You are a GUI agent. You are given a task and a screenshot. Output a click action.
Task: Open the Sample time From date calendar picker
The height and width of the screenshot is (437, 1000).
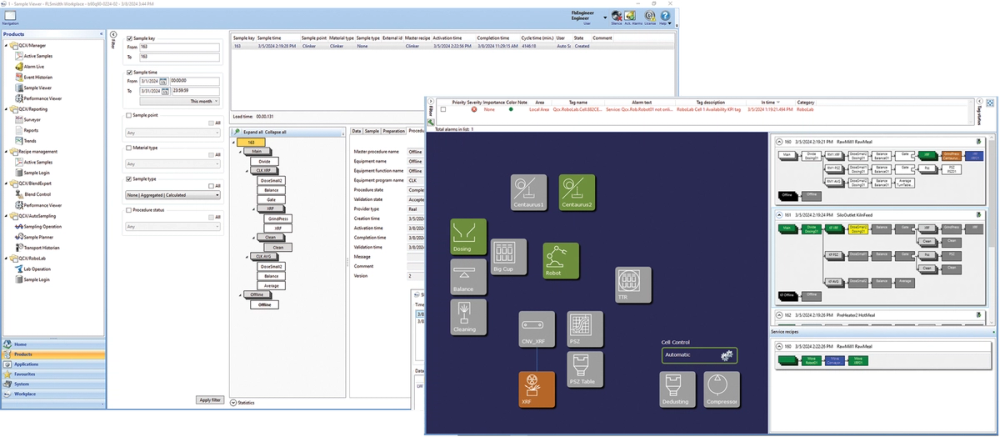[x=163, y=81]
